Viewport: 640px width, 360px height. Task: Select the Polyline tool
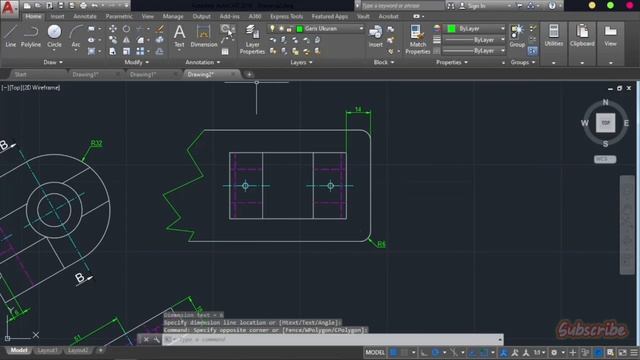pyautogui.click(x=31, y=36)
